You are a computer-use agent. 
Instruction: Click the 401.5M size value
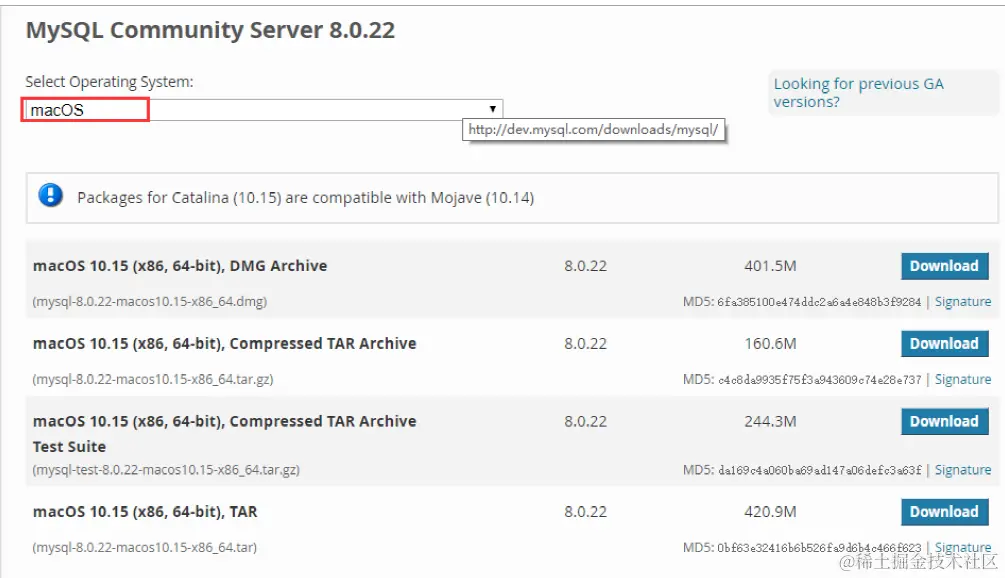click(x=770, y=266)
